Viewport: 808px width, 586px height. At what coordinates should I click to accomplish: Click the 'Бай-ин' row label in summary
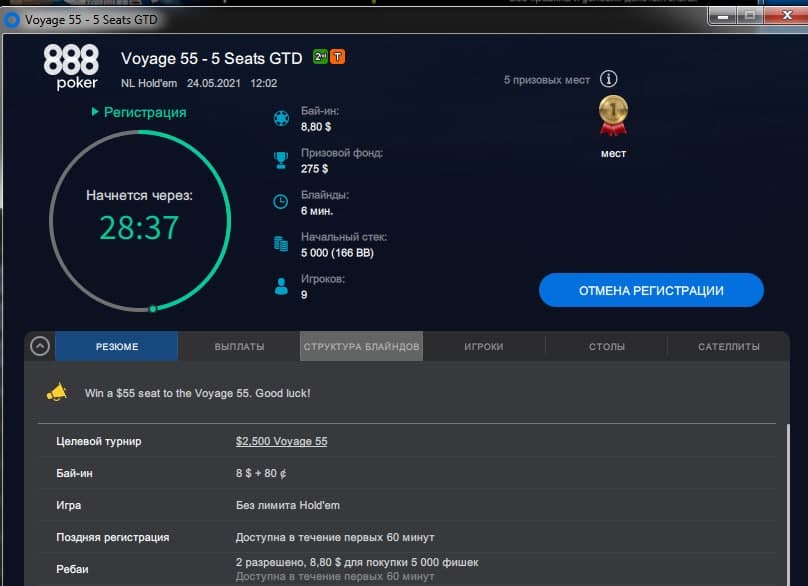coord(74,473)
